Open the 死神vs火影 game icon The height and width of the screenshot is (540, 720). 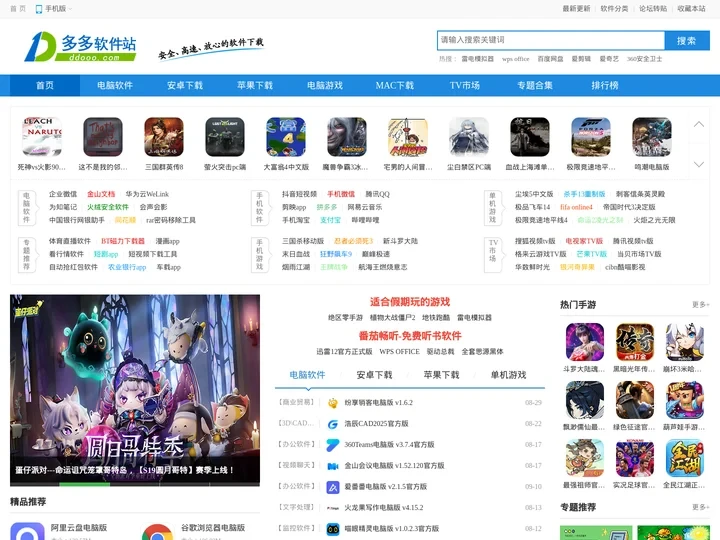tap(42, 137)
